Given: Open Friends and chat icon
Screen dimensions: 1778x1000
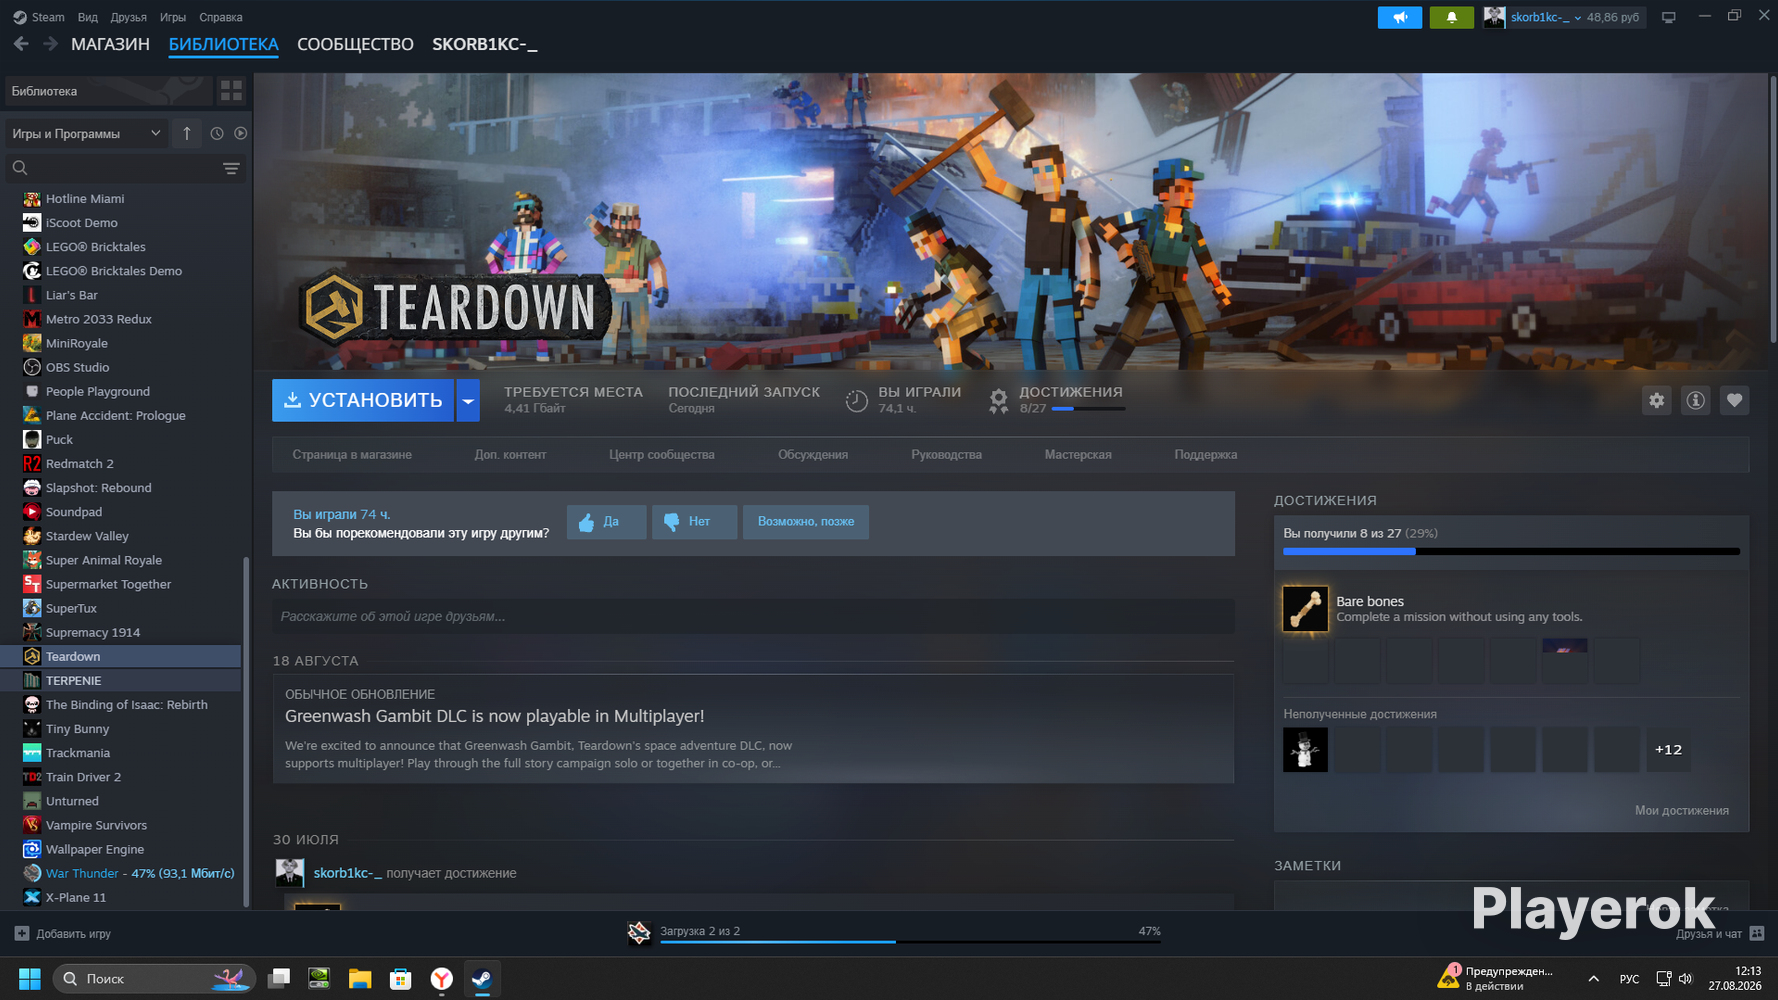Looking at the screenshot, I should coord(1757,934).
